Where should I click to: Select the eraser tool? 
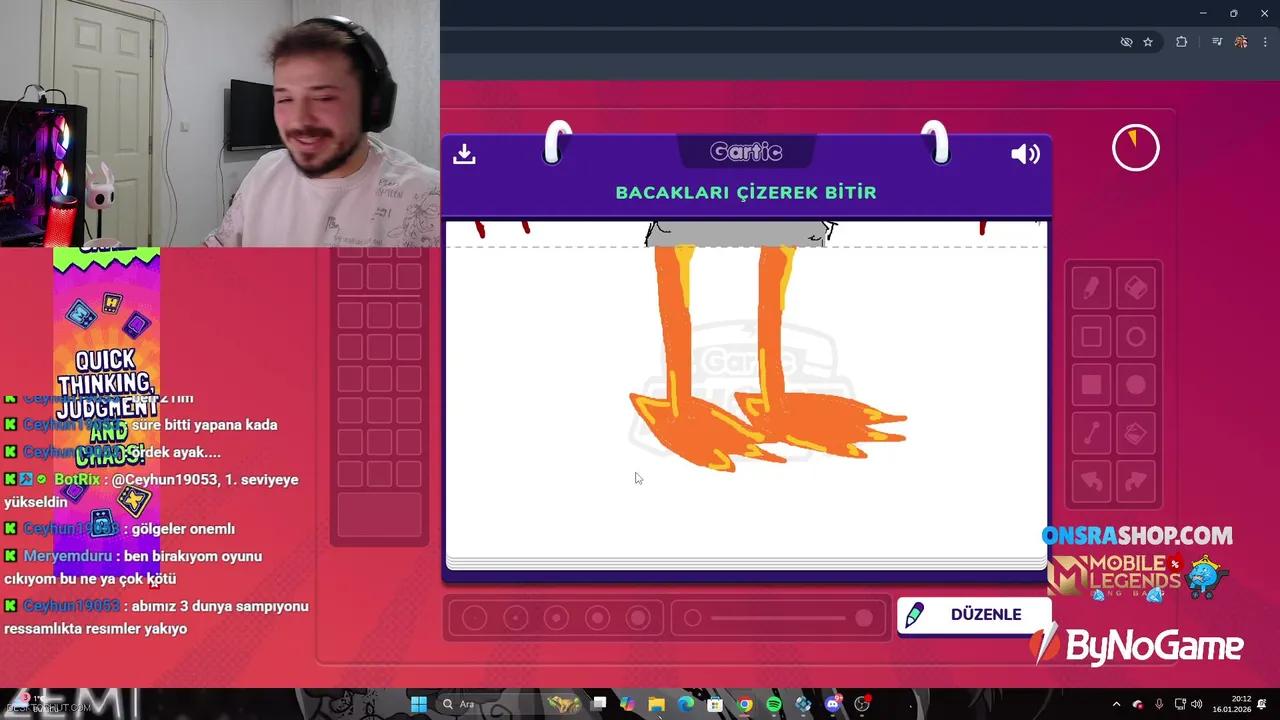(x=1135, y=288)
